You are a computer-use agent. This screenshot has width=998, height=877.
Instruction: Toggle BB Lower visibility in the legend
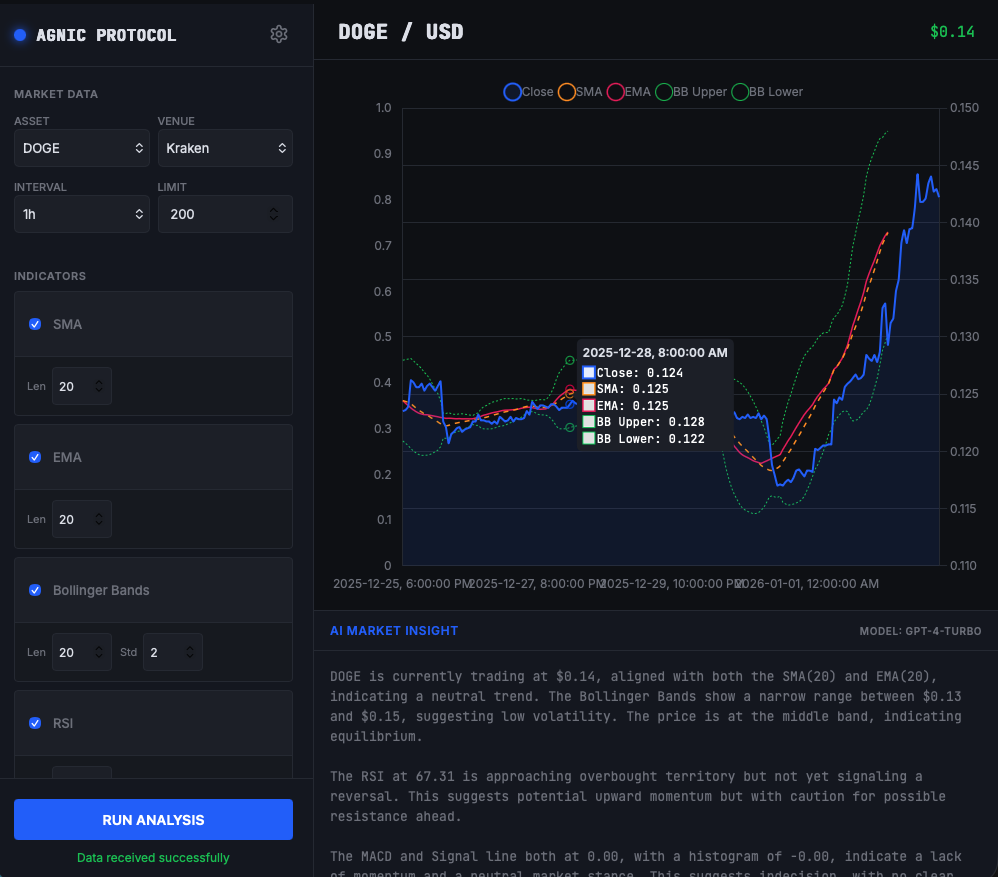[740, 91]
